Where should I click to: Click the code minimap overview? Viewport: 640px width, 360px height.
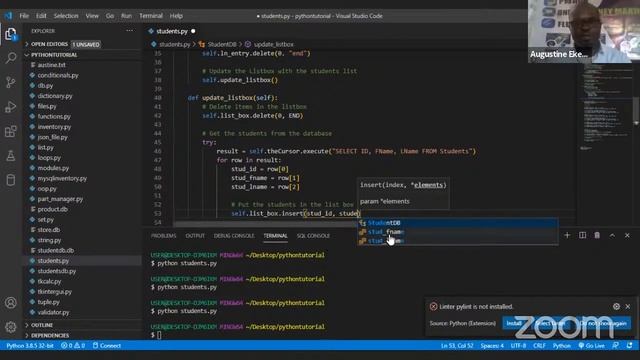point(604,108)
